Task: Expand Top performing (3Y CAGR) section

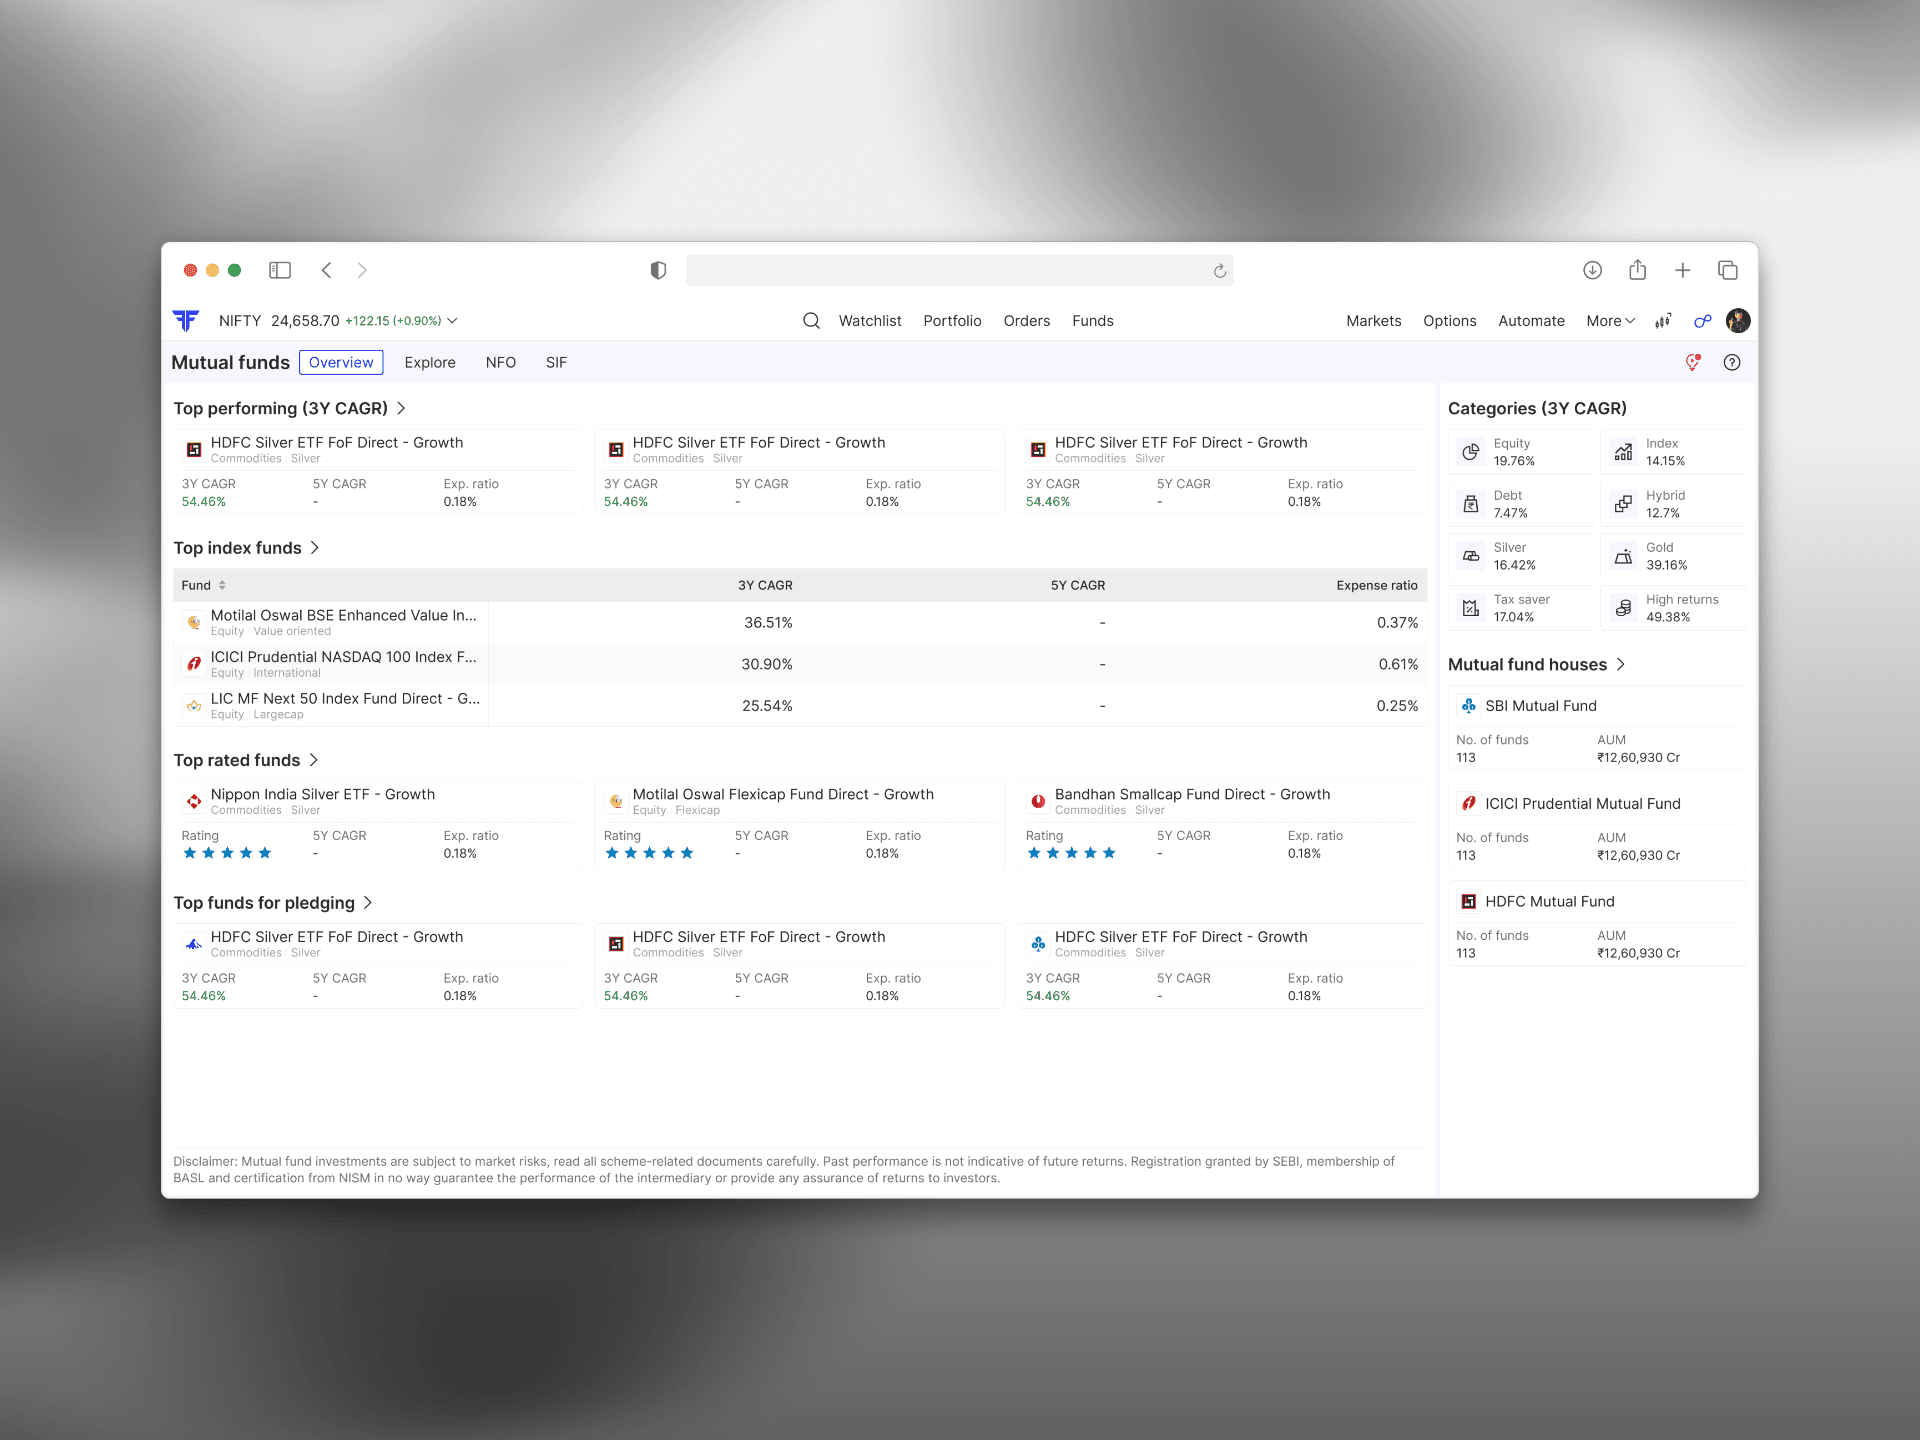Action: [401, 408]
